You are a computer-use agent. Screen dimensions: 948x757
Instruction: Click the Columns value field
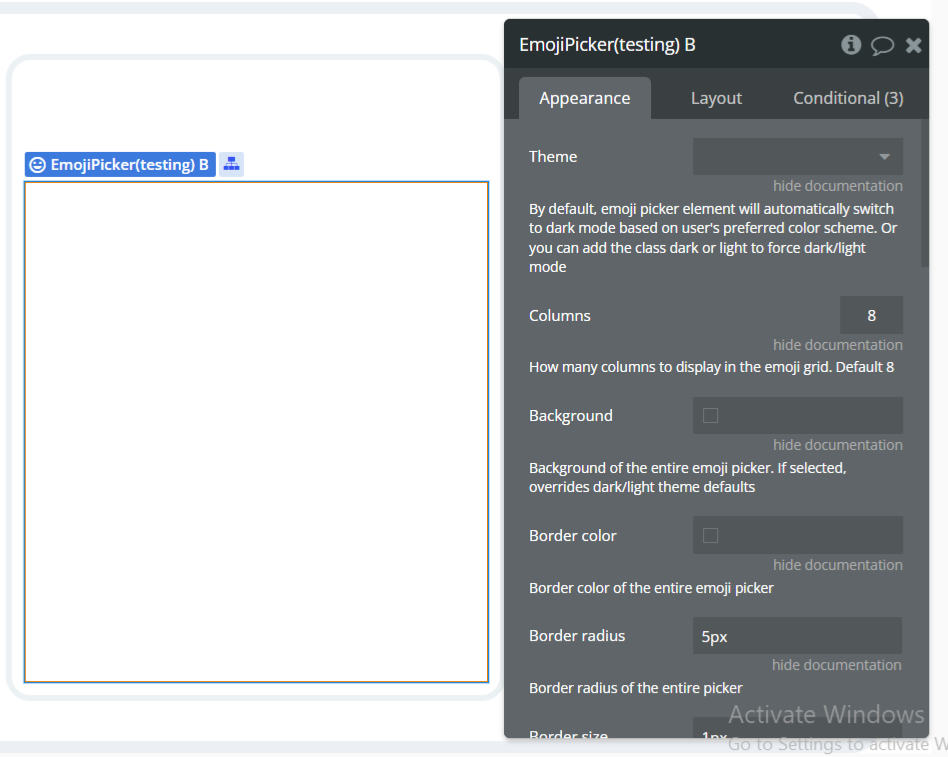pos(871,315)
